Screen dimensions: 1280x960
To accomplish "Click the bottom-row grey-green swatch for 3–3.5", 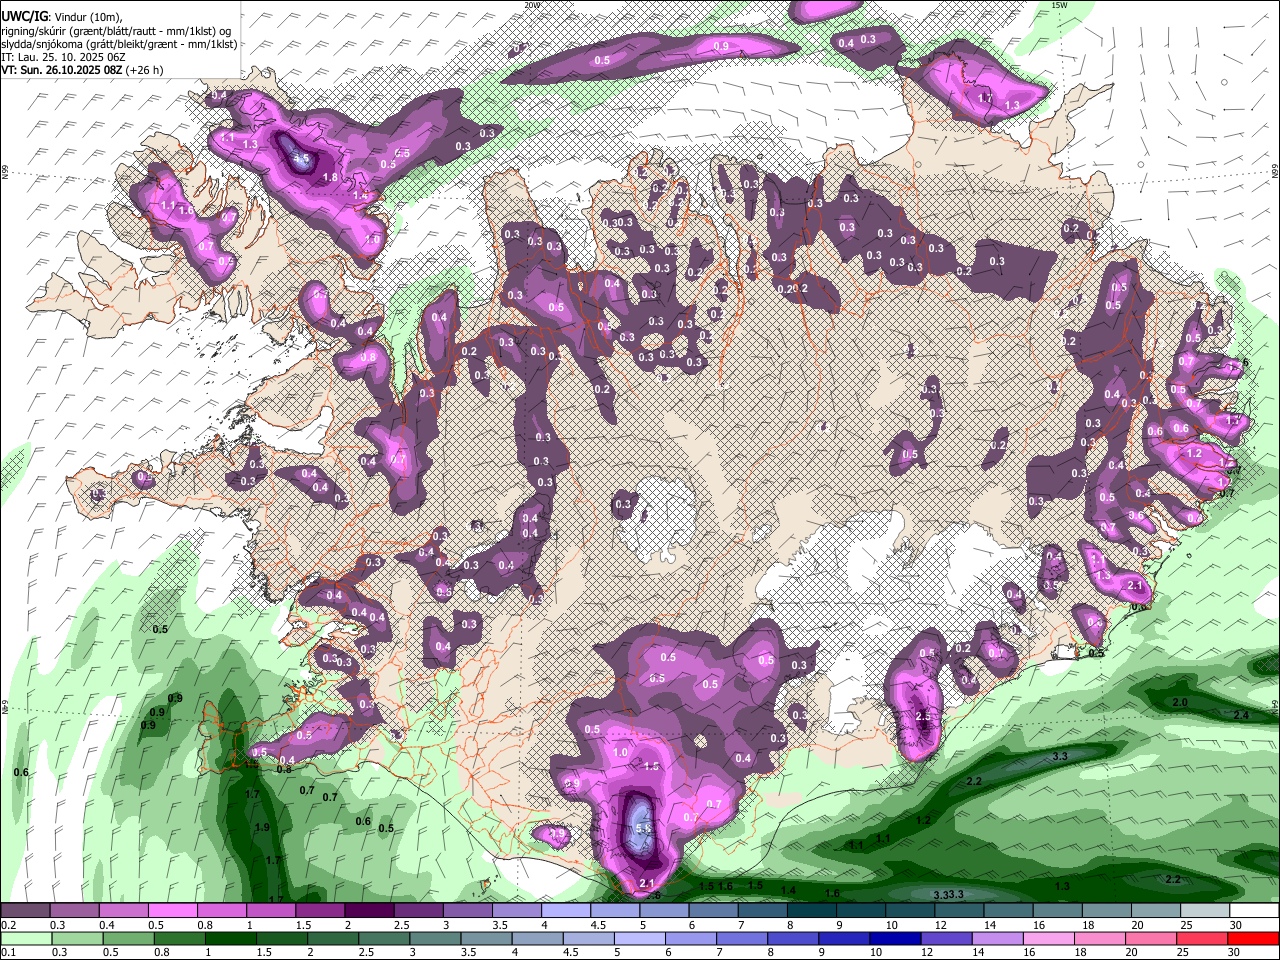I will [437, 938].
